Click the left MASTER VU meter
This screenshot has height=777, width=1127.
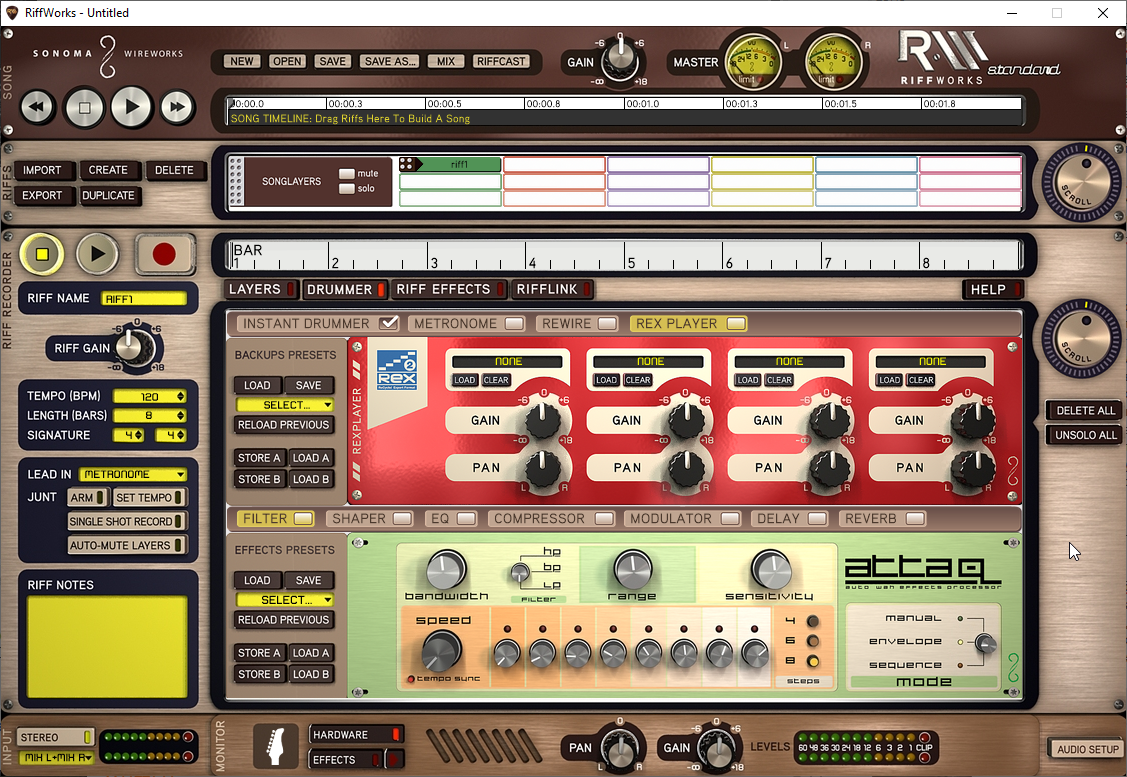click(x=753, y=63)
